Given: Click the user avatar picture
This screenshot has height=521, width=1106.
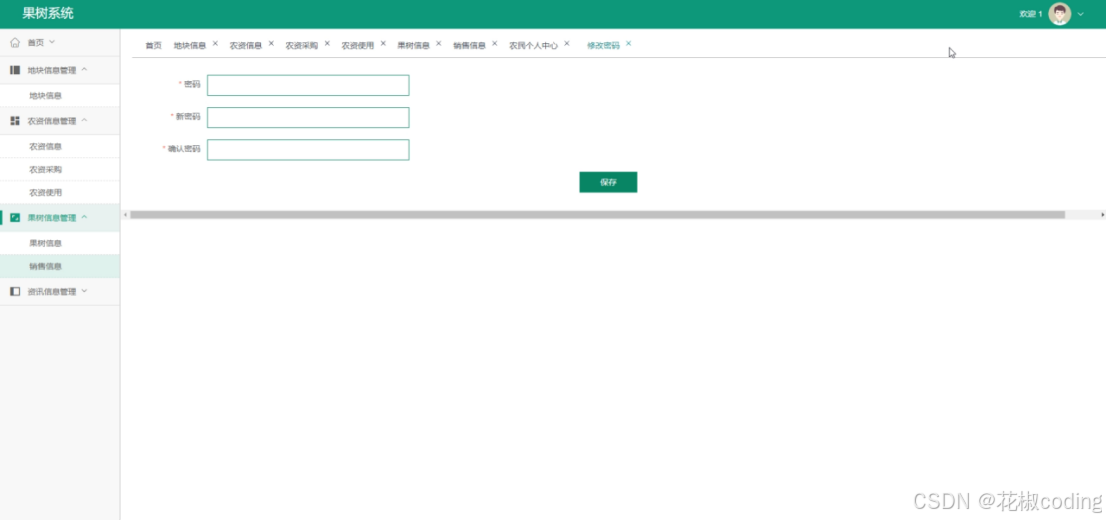Looking at the screenshot, I should [x=1059, y=14].
